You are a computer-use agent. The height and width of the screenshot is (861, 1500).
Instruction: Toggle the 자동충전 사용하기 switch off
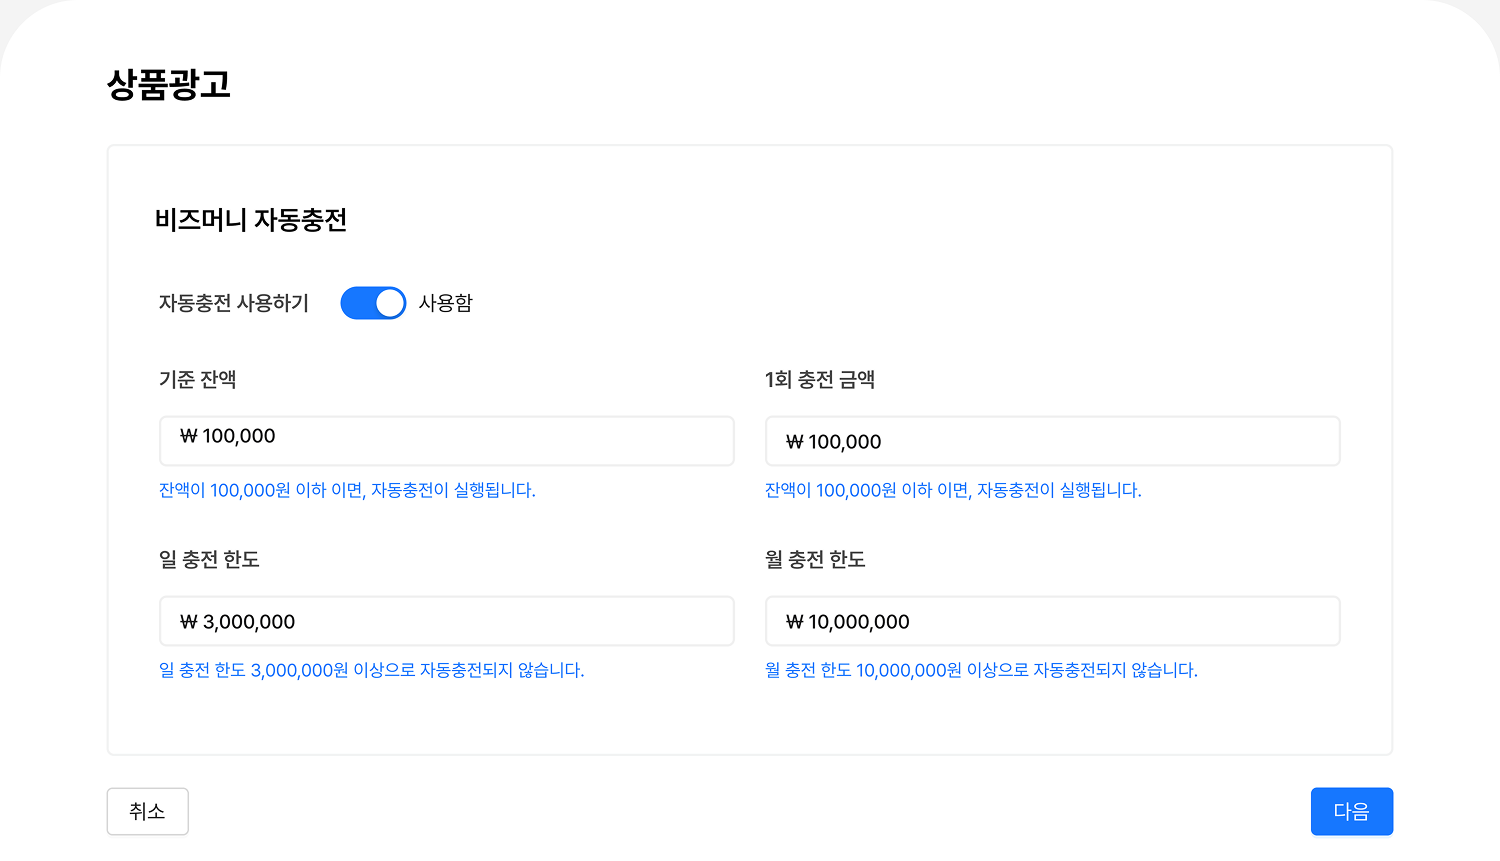pyautogui.click(x=372, y=302)
